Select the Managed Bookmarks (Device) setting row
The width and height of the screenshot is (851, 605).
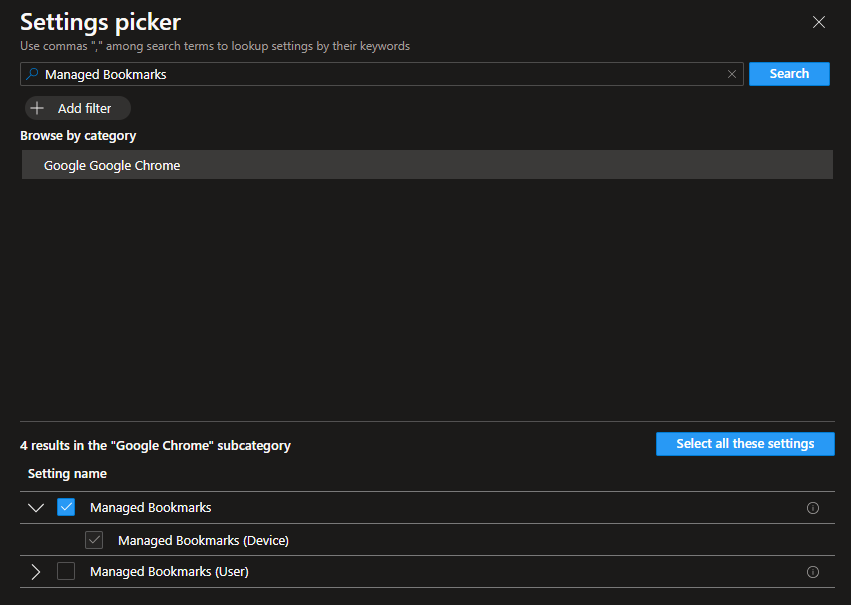(203, 540)
